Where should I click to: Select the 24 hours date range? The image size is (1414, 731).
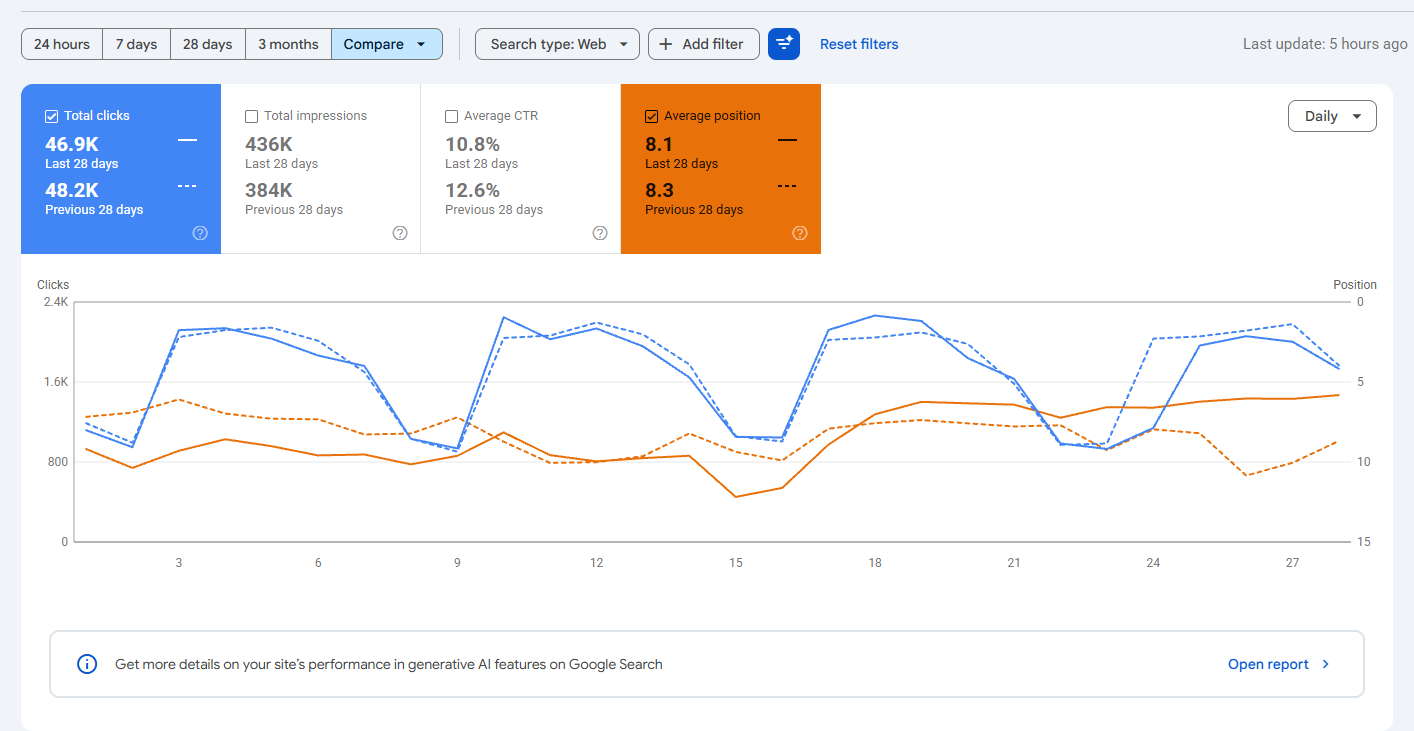pos(62,44)
